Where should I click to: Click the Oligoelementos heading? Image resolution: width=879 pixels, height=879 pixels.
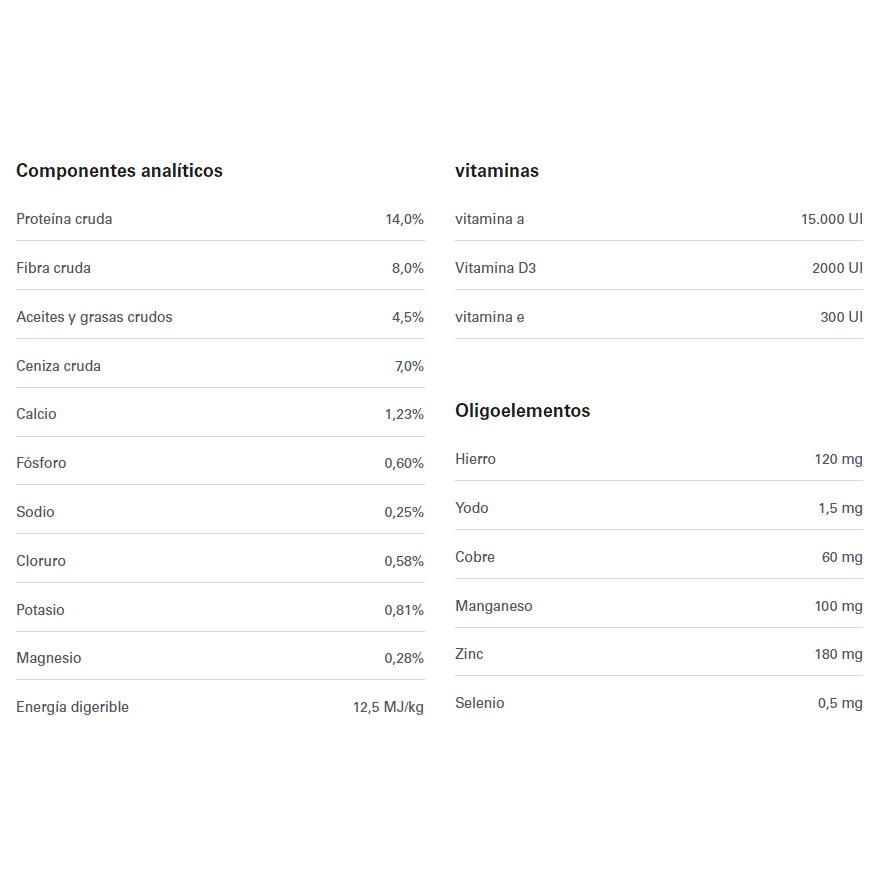[522, 411]
